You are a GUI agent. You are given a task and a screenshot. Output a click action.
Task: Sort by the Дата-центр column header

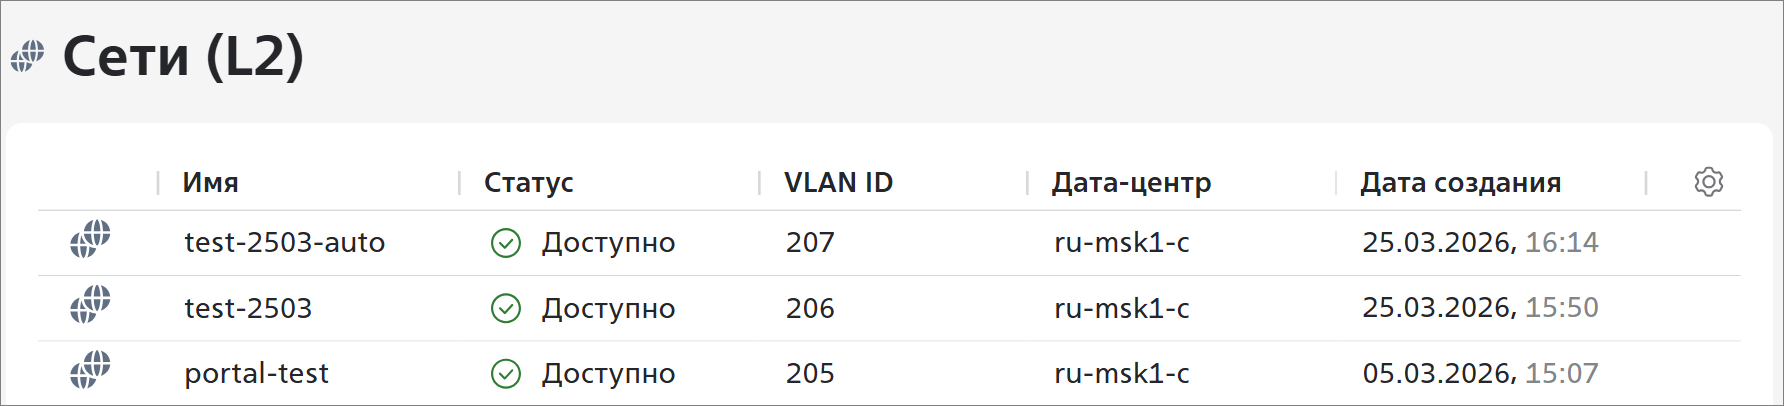point(1131,183)
